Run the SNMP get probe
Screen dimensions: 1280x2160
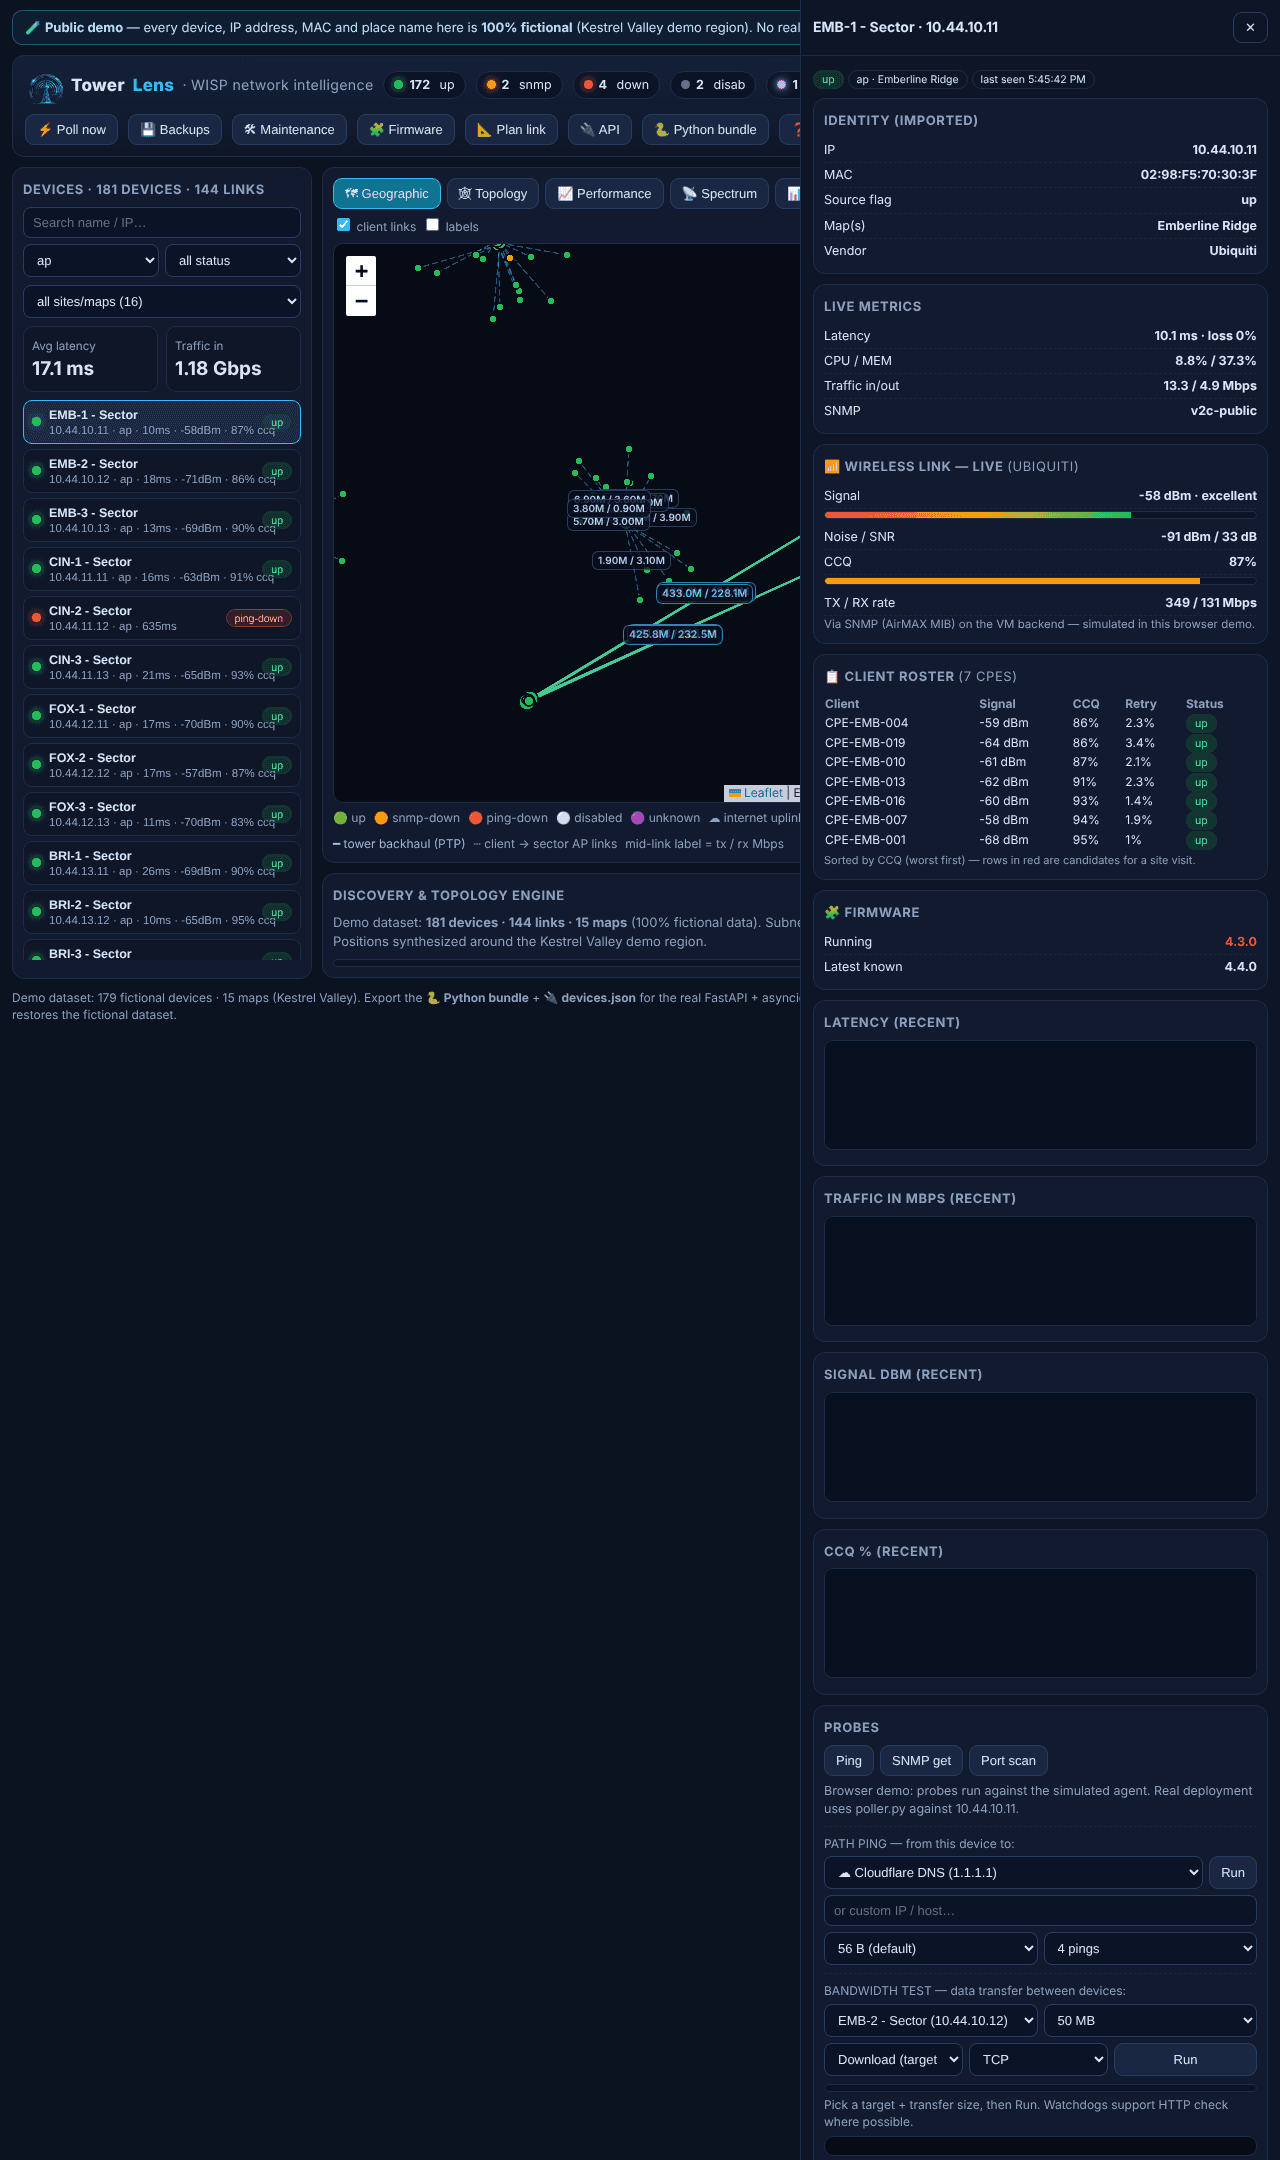(922, 1761)
